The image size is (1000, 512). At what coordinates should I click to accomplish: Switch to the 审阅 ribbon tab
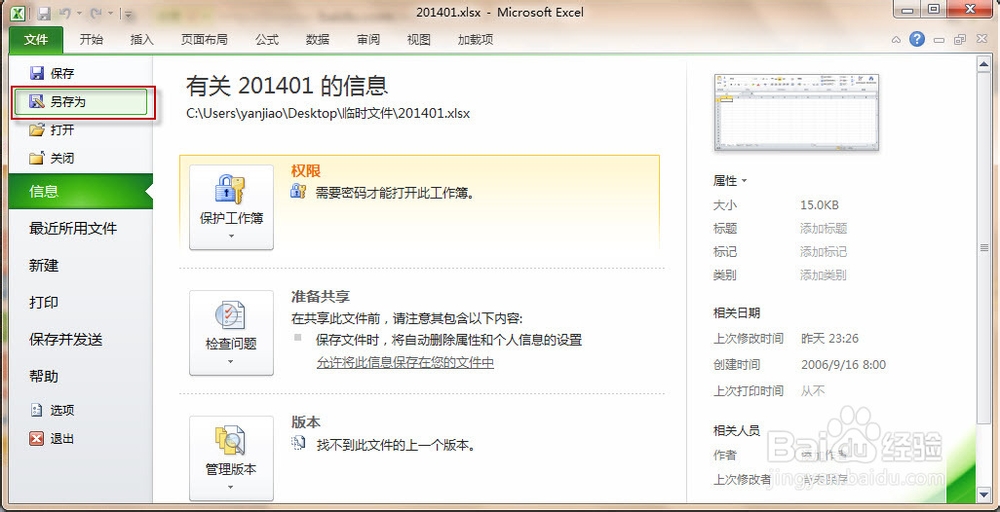click(368, 40)
